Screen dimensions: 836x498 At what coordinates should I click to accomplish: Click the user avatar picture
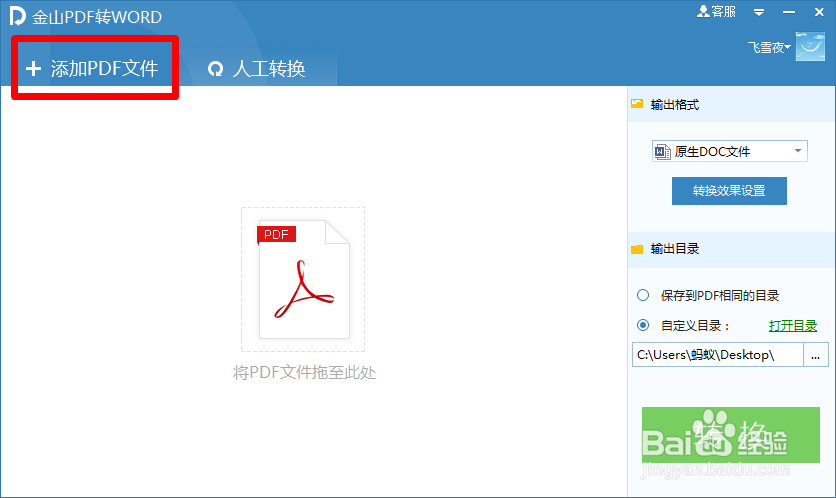point(810,46)
